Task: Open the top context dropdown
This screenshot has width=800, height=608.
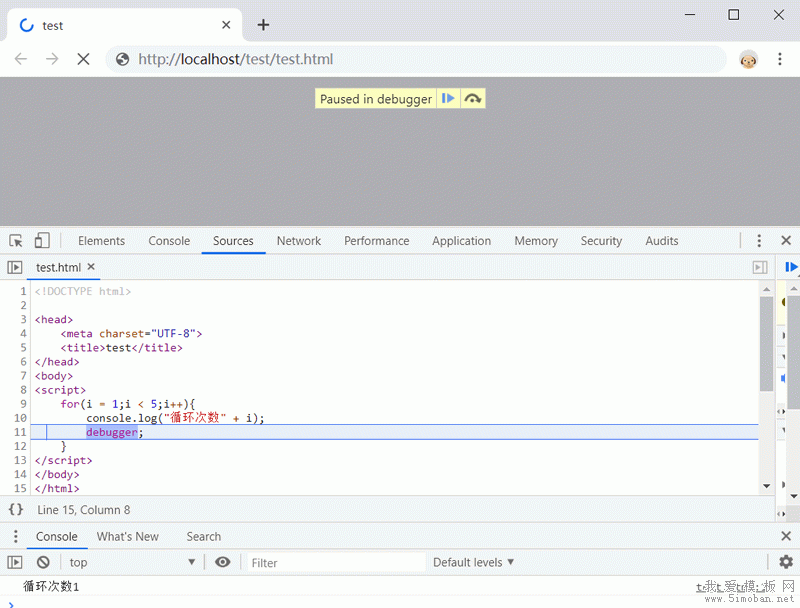Action: (x=132, y=562)
